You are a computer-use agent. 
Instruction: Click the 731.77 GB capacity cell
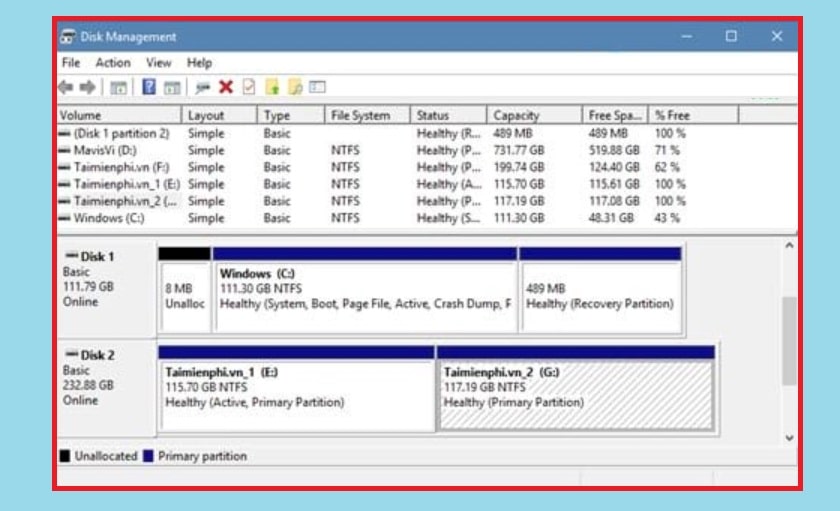click(519, 151)
